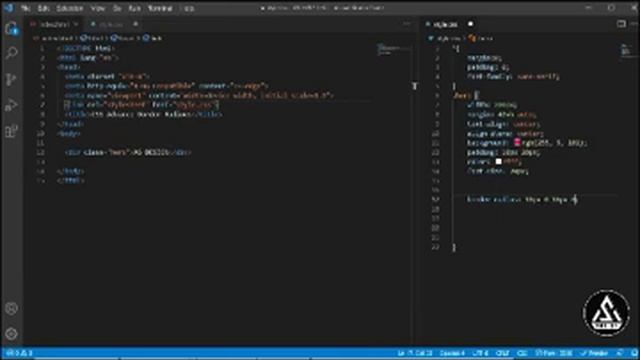Click the link rel stylesheet line
Image resolution: width=640 pixels, height=360 pixels.
(x=142, y=105)
